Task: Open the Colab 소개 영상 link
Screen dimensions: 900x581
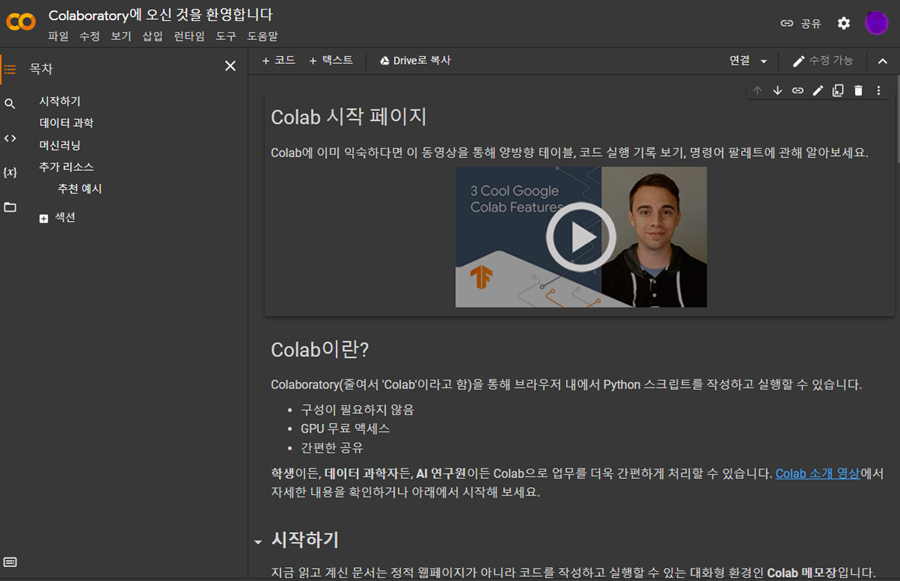Action: 817,474
